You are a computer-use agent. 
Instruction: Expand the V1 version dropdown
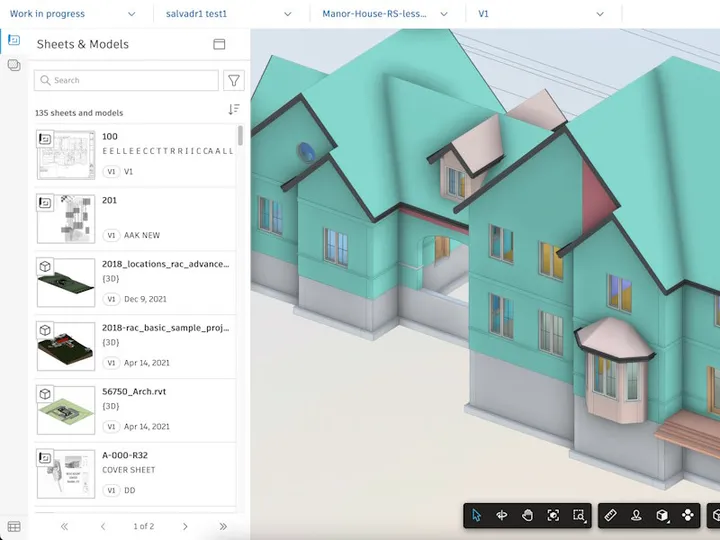[x=540, y=14]
